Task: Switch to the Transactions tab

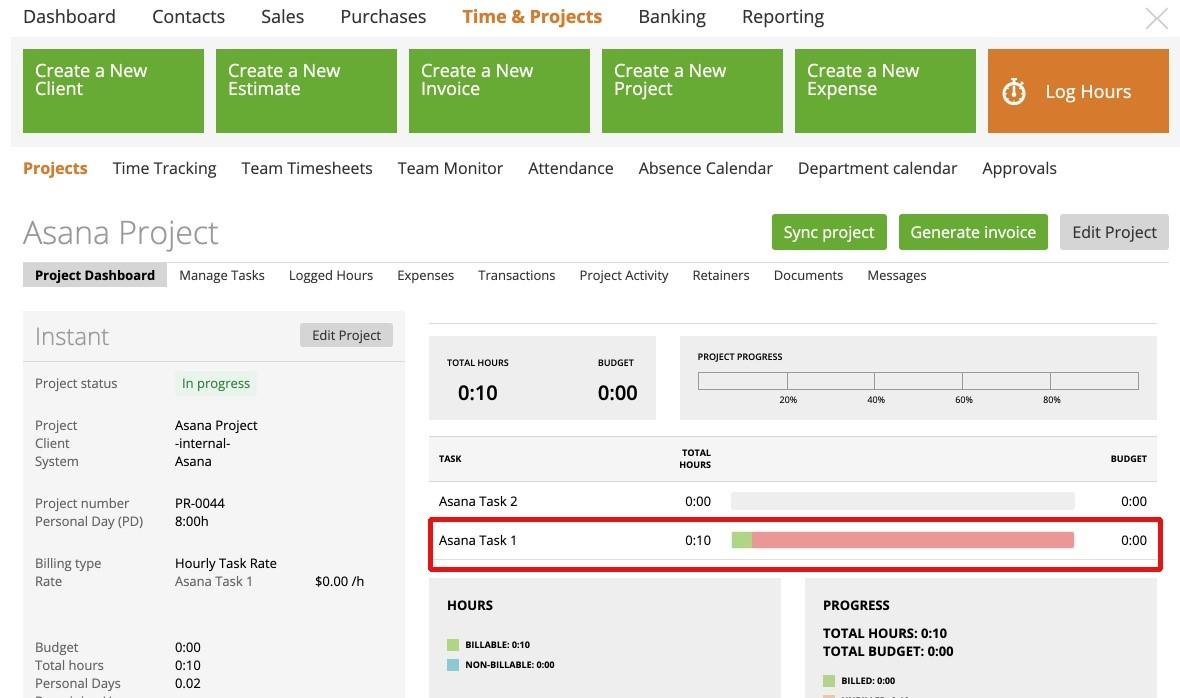Action: pos(516,275)
